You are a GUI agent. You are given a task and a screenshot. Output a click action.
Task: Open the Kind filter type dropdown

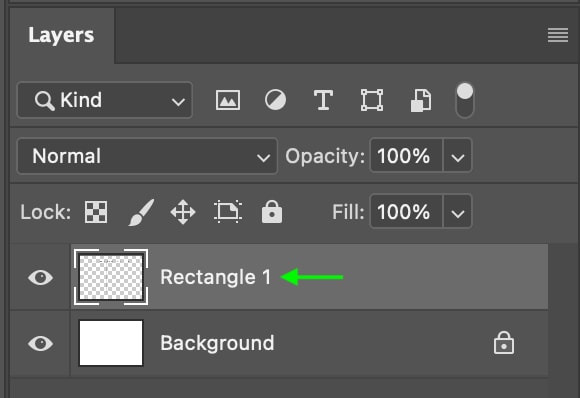tap(105, 100)
